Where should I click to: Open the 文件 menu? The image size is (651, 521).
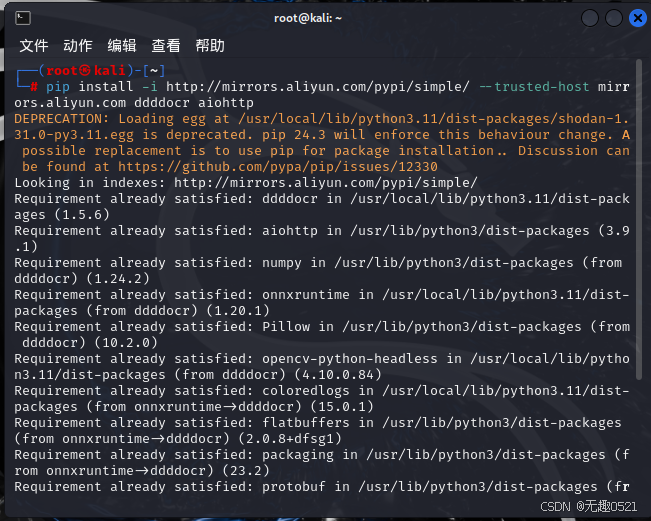coord(34,46)
